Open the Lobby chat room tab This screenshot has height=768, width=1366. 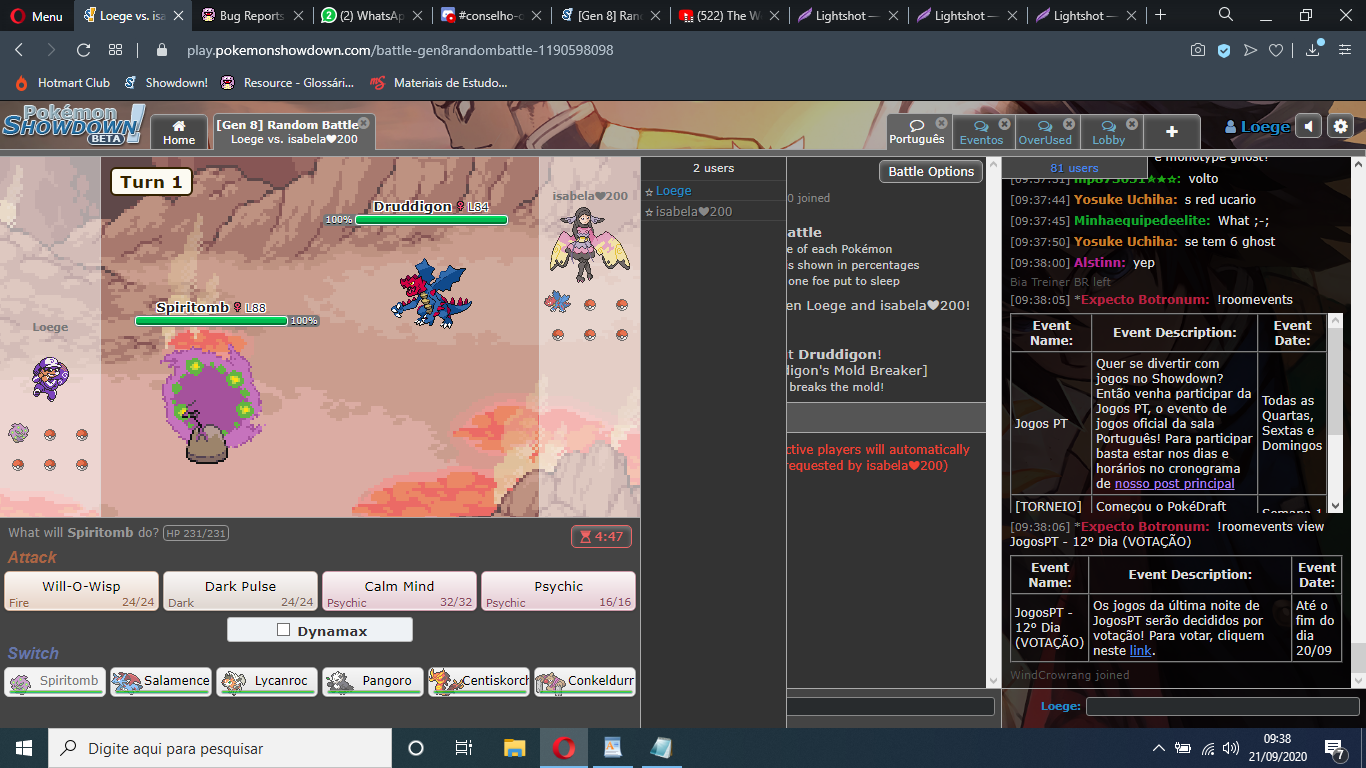coord(1108,132)
